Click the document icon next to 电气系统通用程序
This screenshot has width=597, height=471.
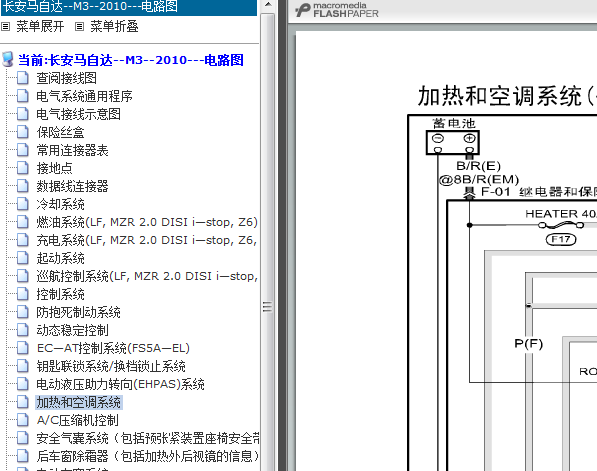(x=23, y=96)
